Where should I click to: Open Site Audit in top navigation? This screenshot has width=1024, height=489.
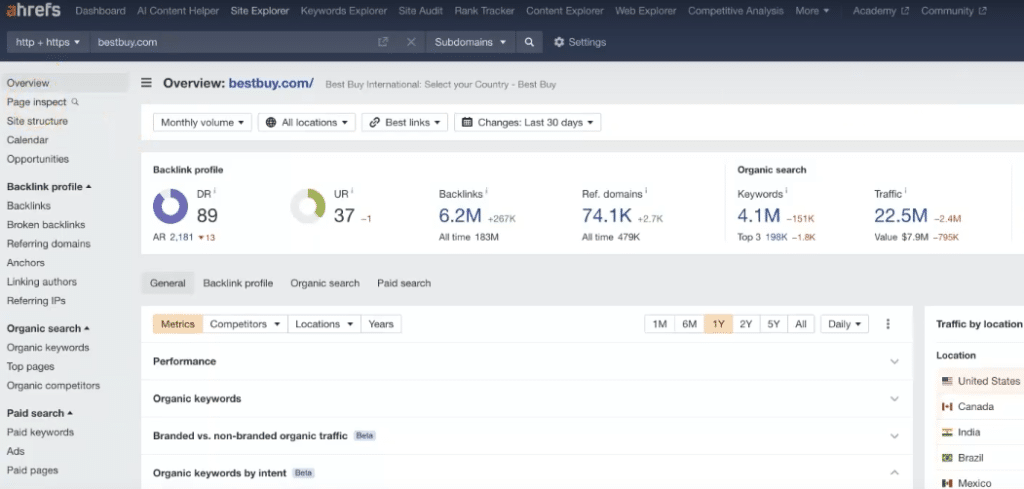pyautogui.click(x=420, y=10)
